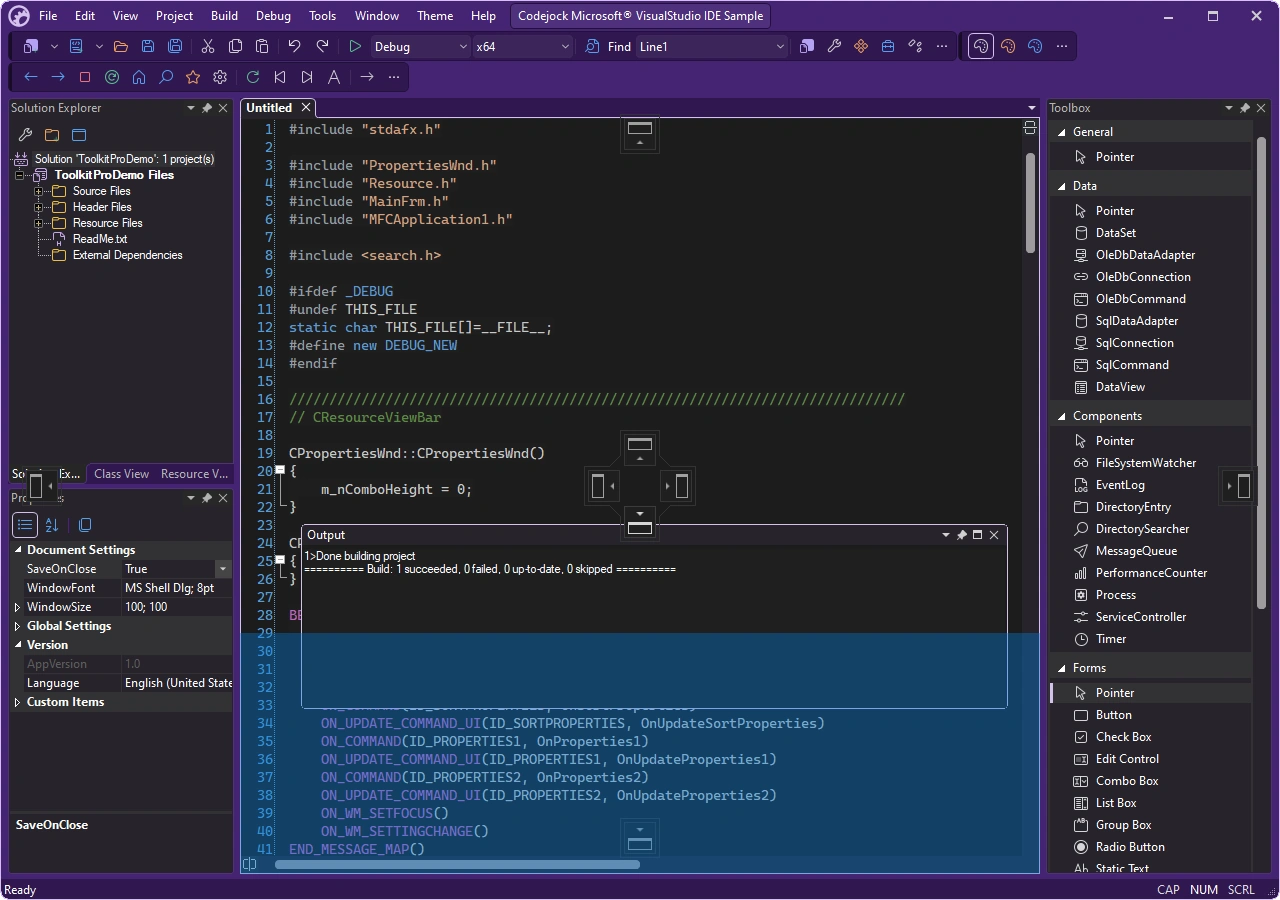1280x900 pixels.
Task: Pin the Solution Explorer panel
Action: pos(207,108)
